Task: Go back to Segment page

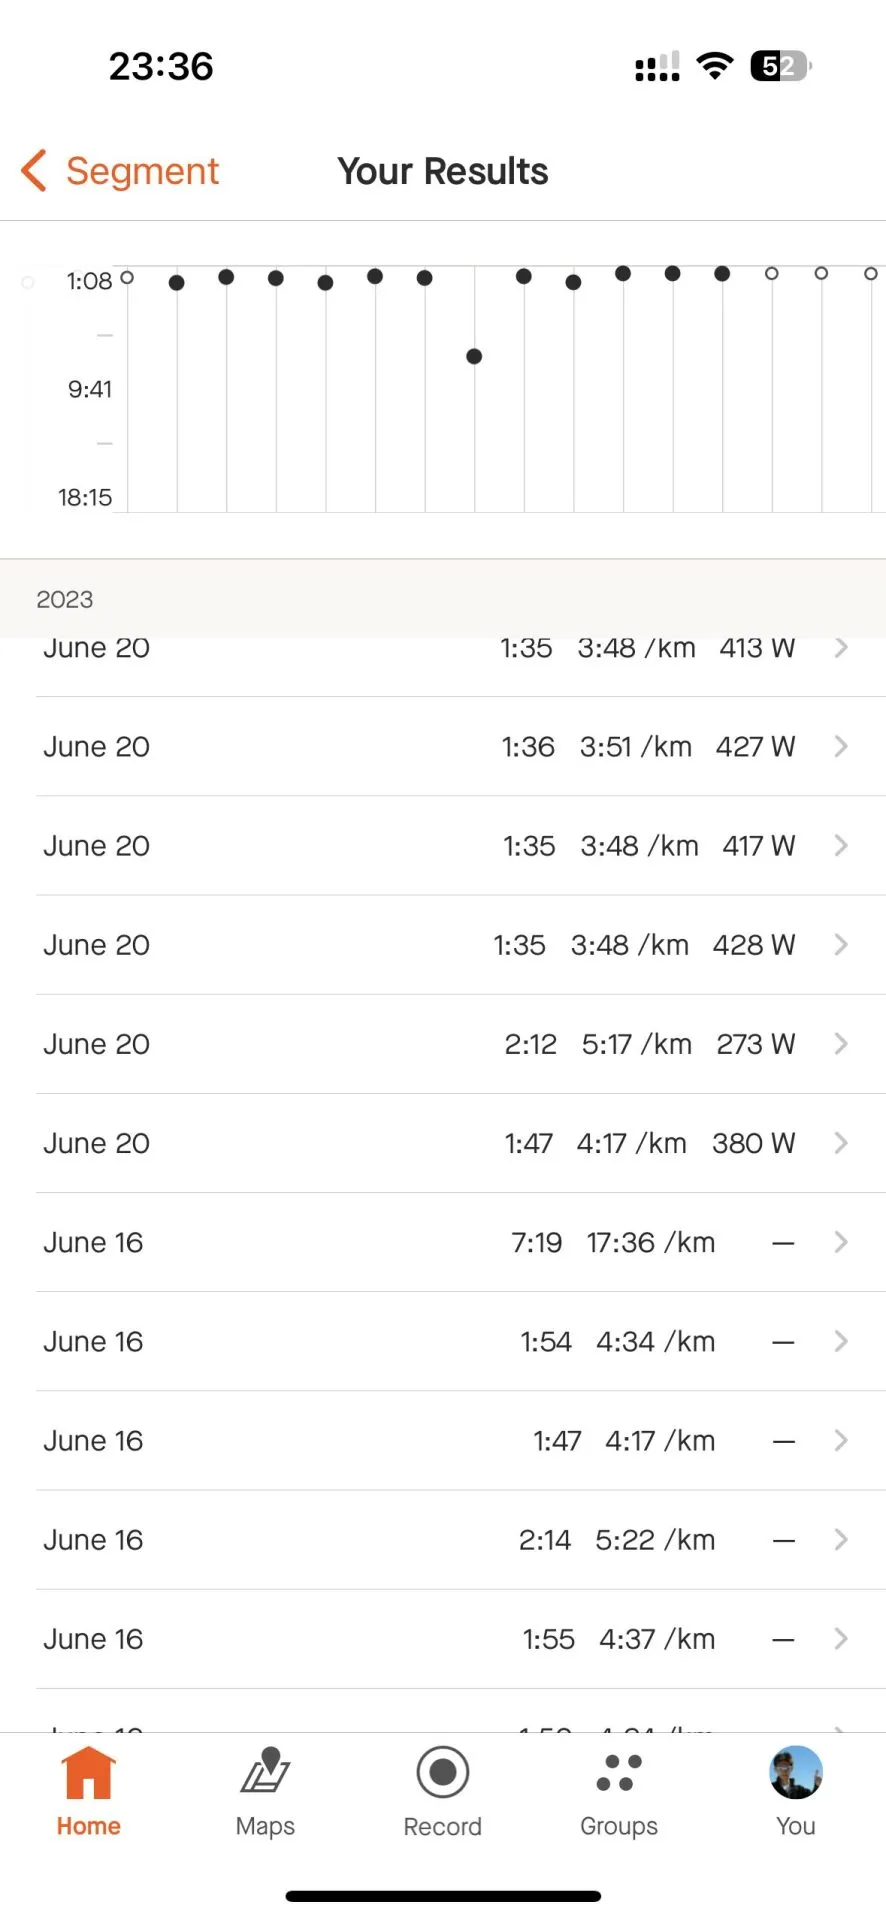Action: 142,171
